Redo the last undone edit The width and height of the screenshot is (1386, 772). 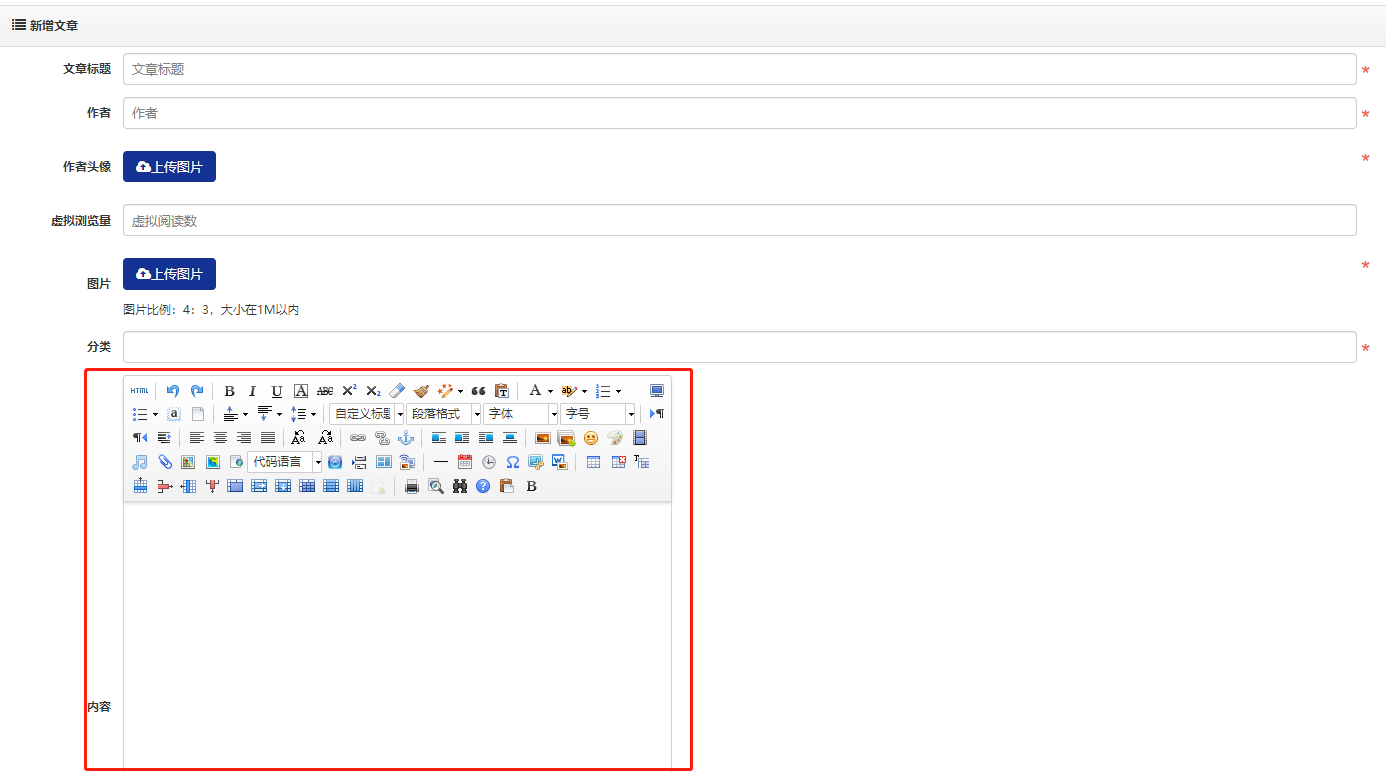[x=197, y=390]
